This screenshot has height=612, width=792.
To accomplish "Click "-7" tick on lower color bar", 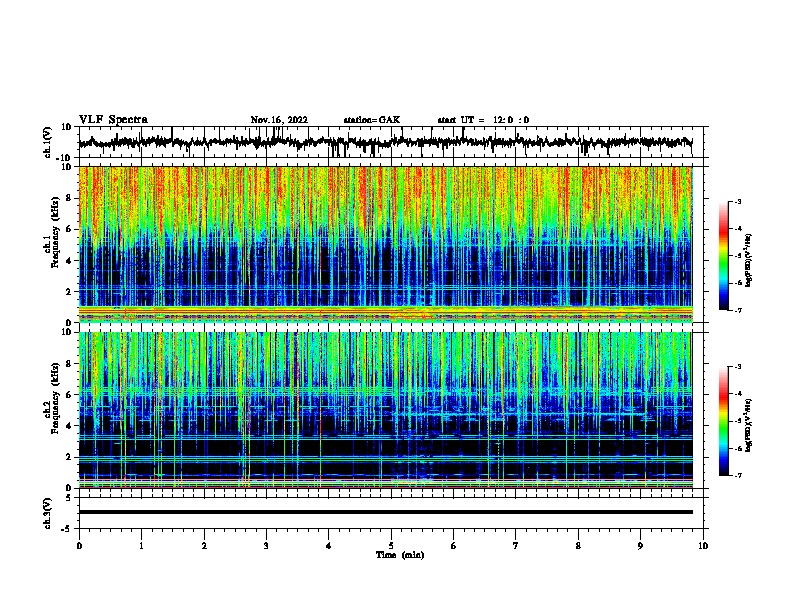I will (738, 476).
